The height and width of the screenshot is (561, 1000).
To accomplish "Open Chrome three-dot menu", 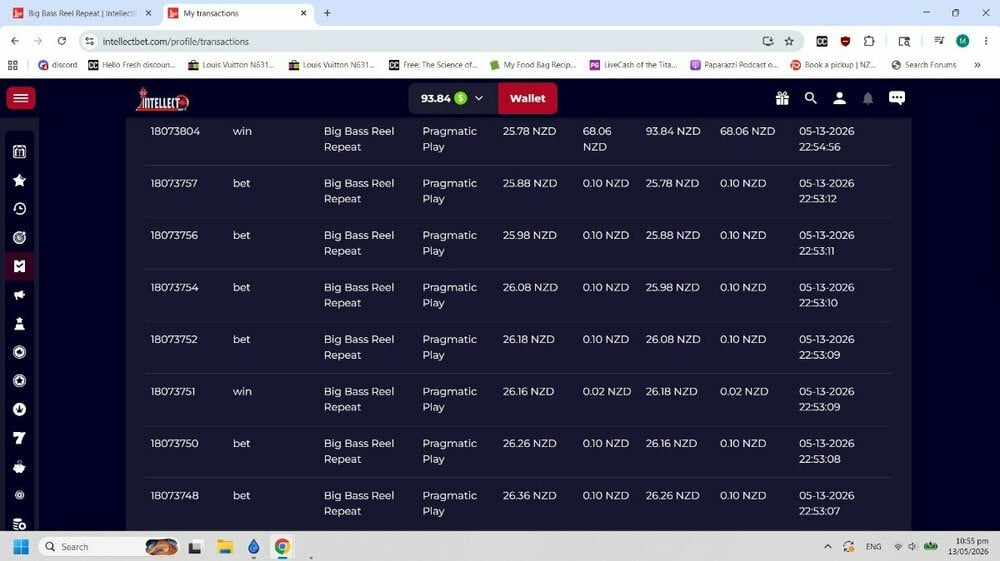I will 985,41.
